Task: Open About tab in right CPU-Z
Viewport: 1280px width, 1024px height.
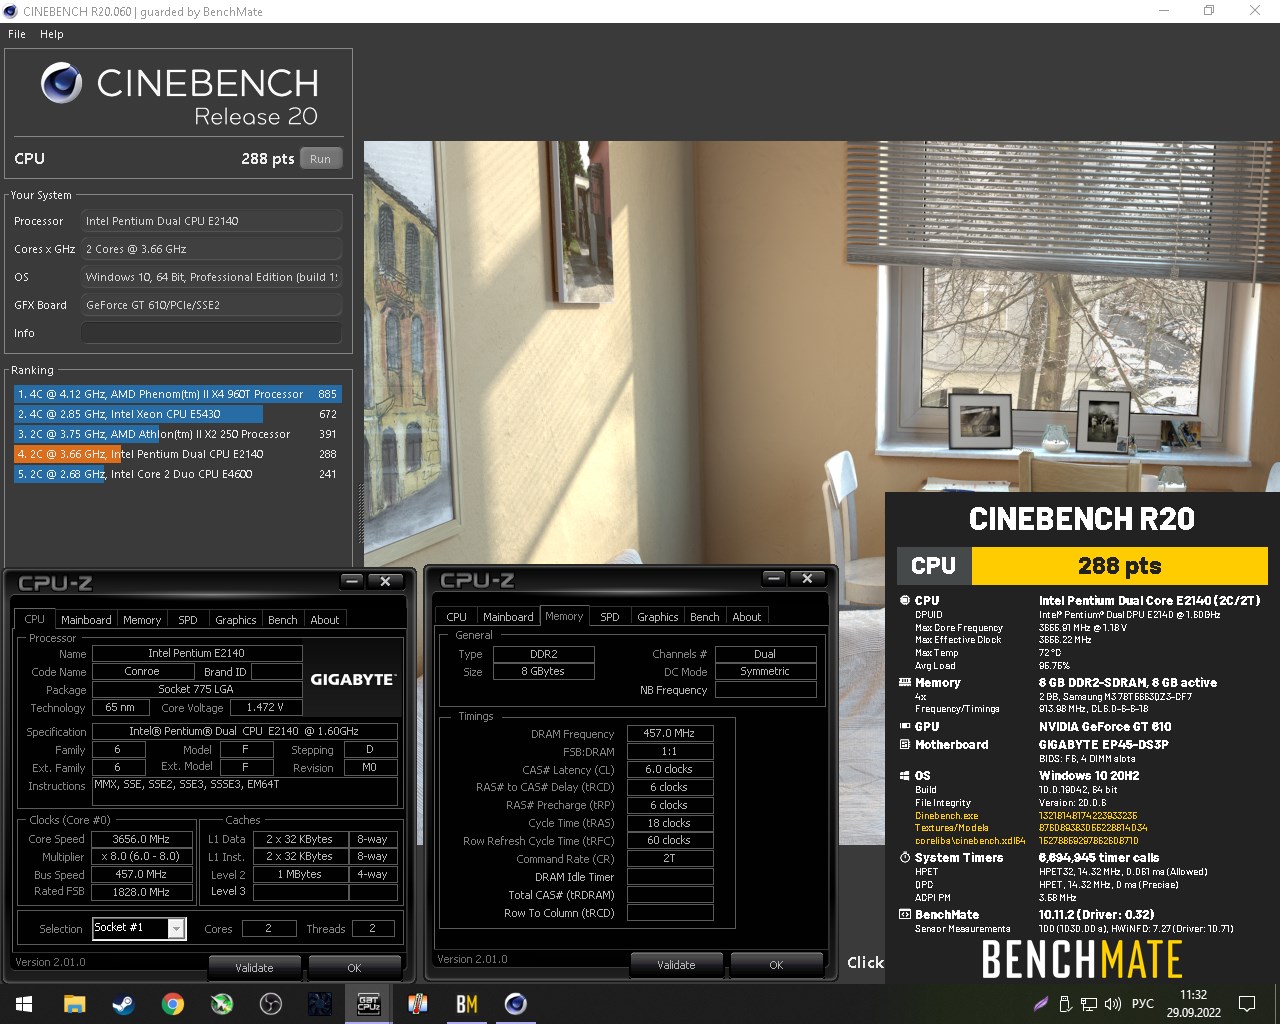Action: [747, 617]
